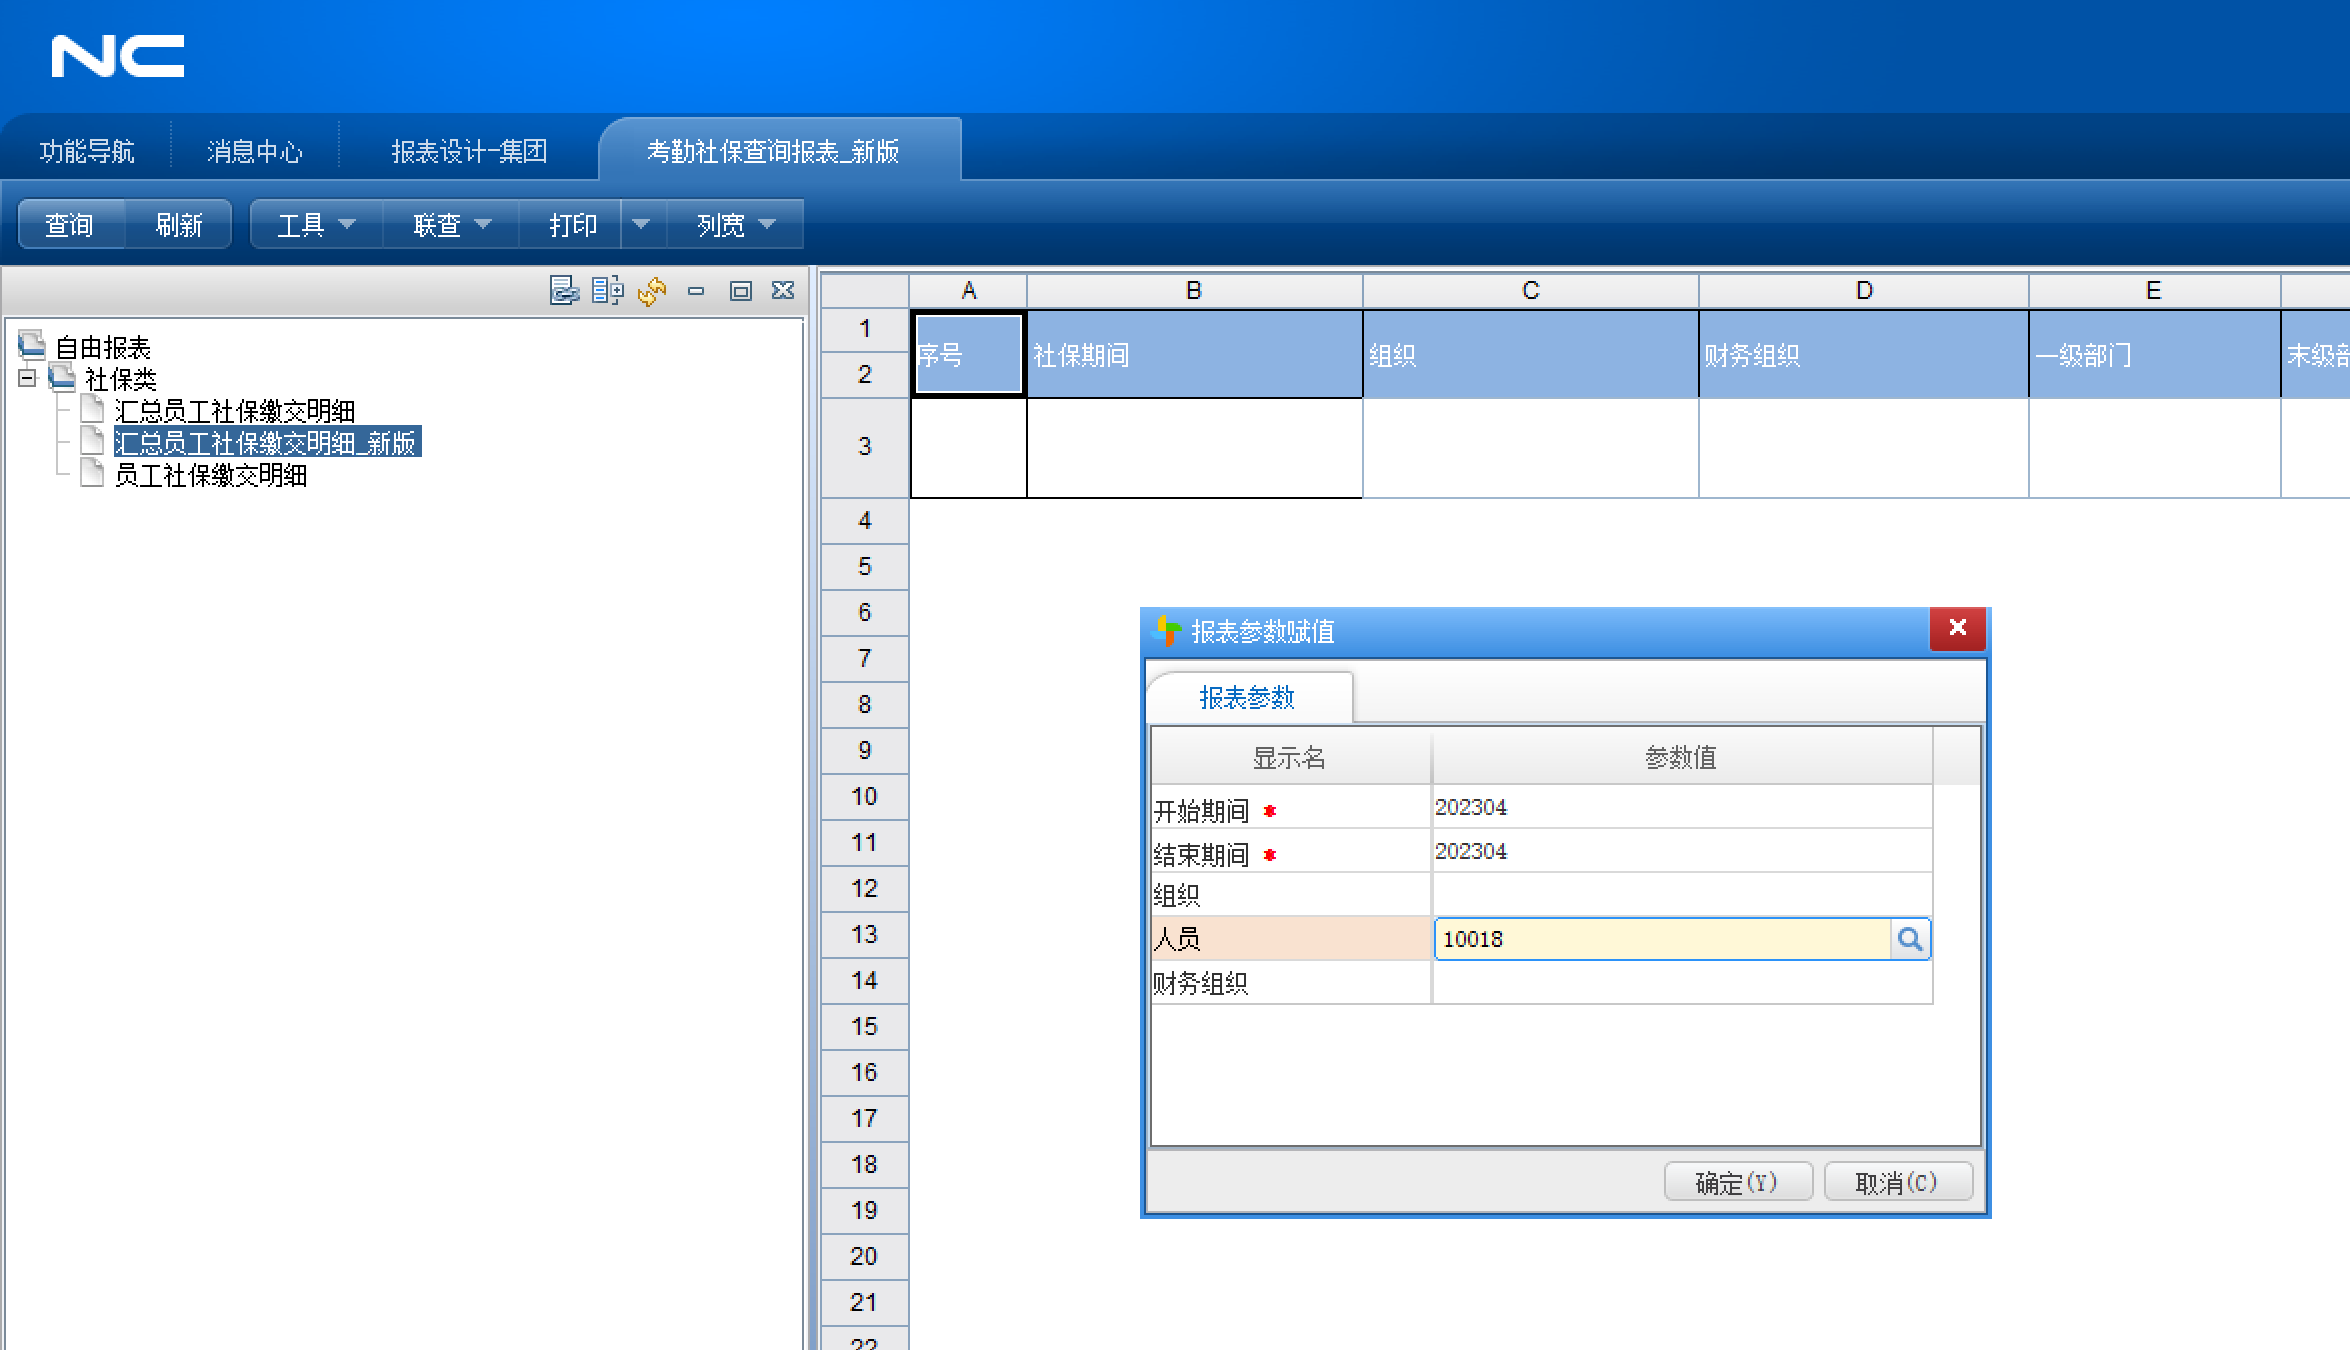Image resolution: width=2350 pixels, height=1350 pixels.
Task: Switch to the 消息中心 tab
Action: click(x=255, y=151)
